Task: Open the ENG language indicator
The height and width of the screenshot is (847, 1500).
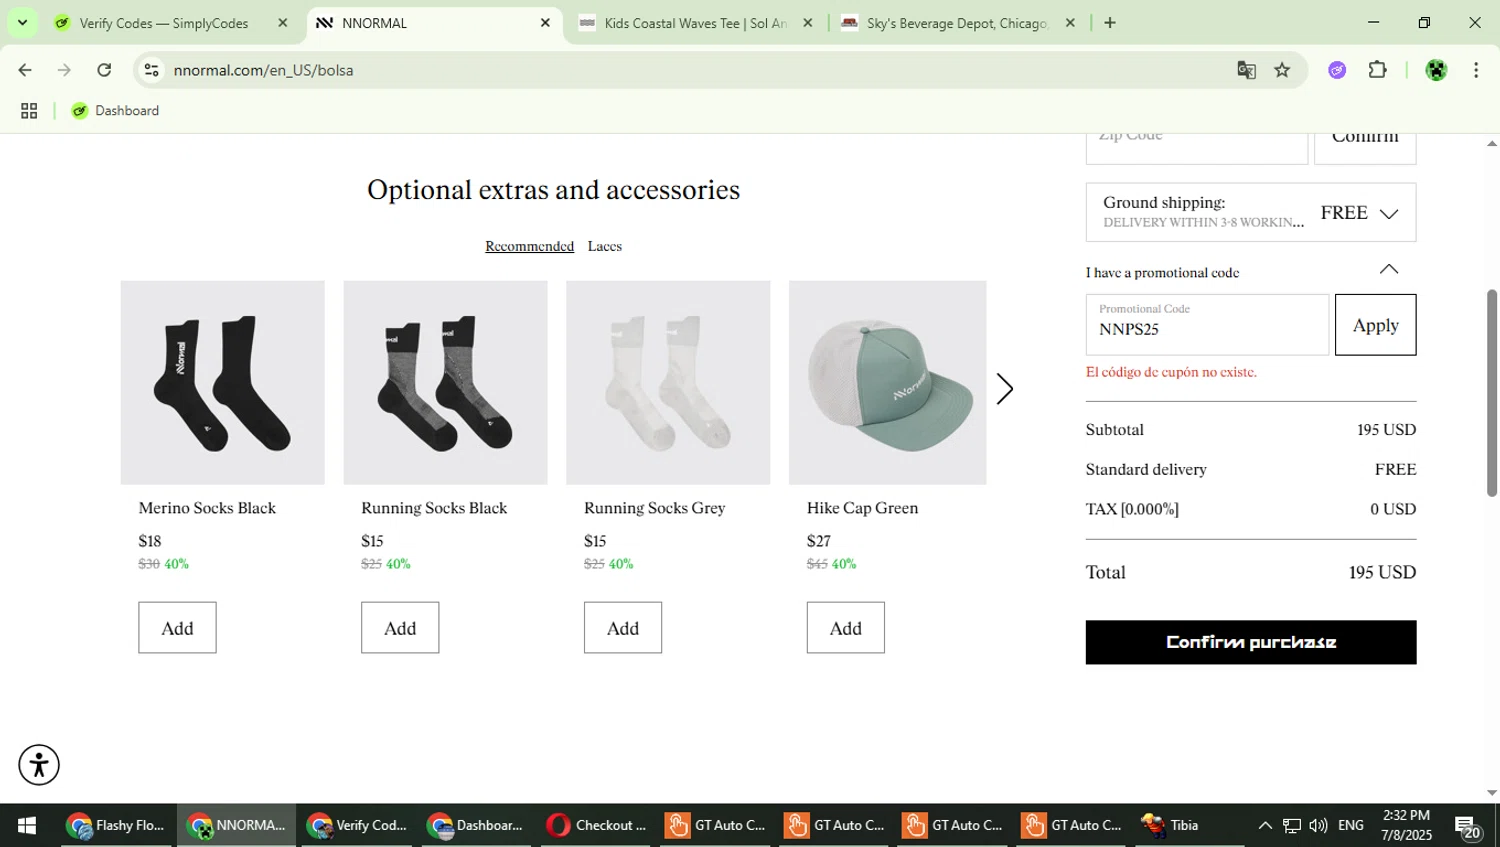Action: point(1351,826)
